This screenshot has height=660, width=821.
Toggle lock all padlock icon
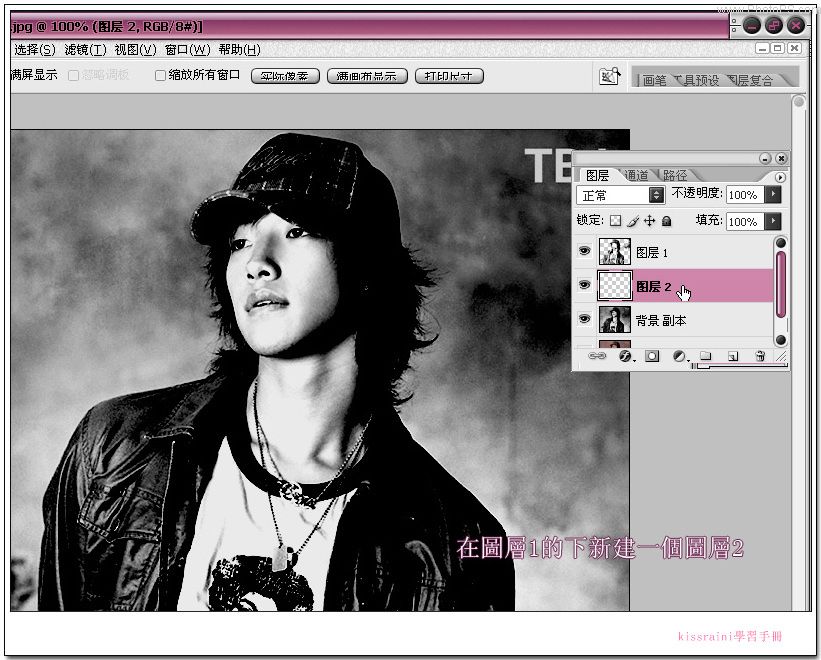[x=667, y=221]
